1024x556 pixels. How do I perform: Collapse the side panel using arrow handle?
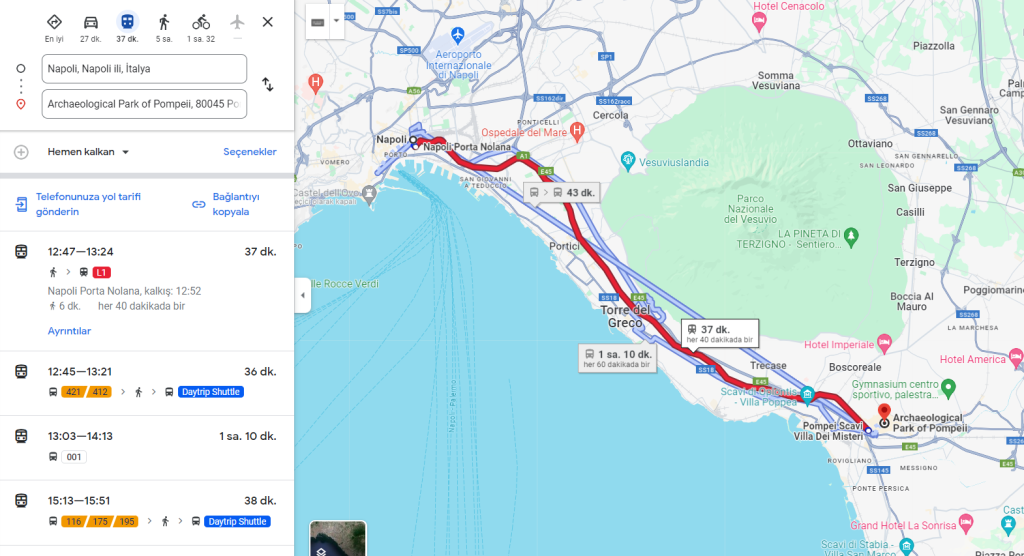pos(302,295)
